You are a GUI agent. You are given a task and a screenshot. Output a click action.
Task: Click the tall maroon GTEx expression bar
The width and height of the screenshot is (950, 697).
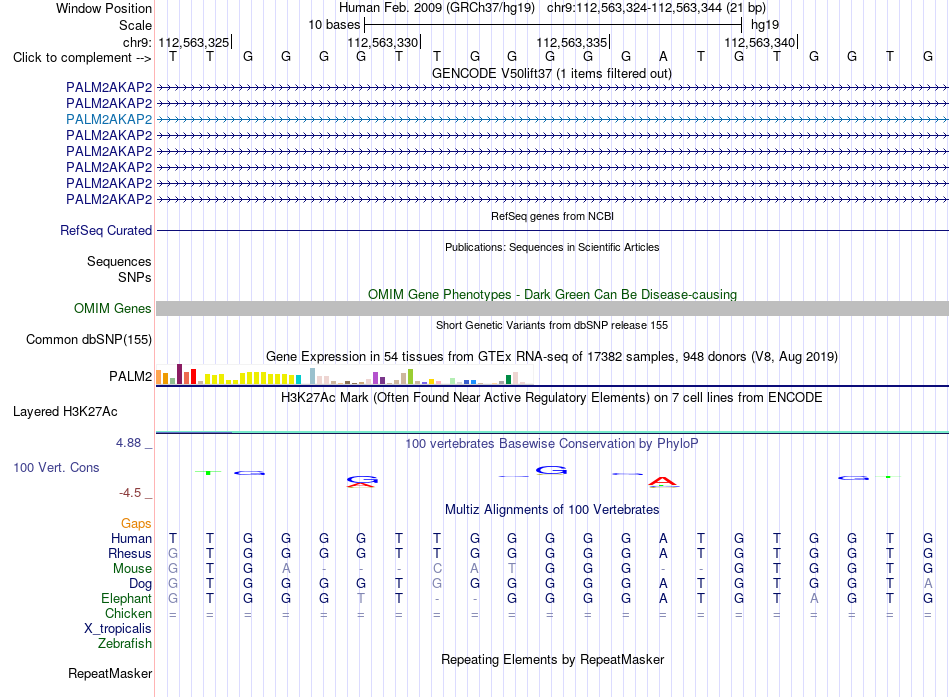coord(179,374)
